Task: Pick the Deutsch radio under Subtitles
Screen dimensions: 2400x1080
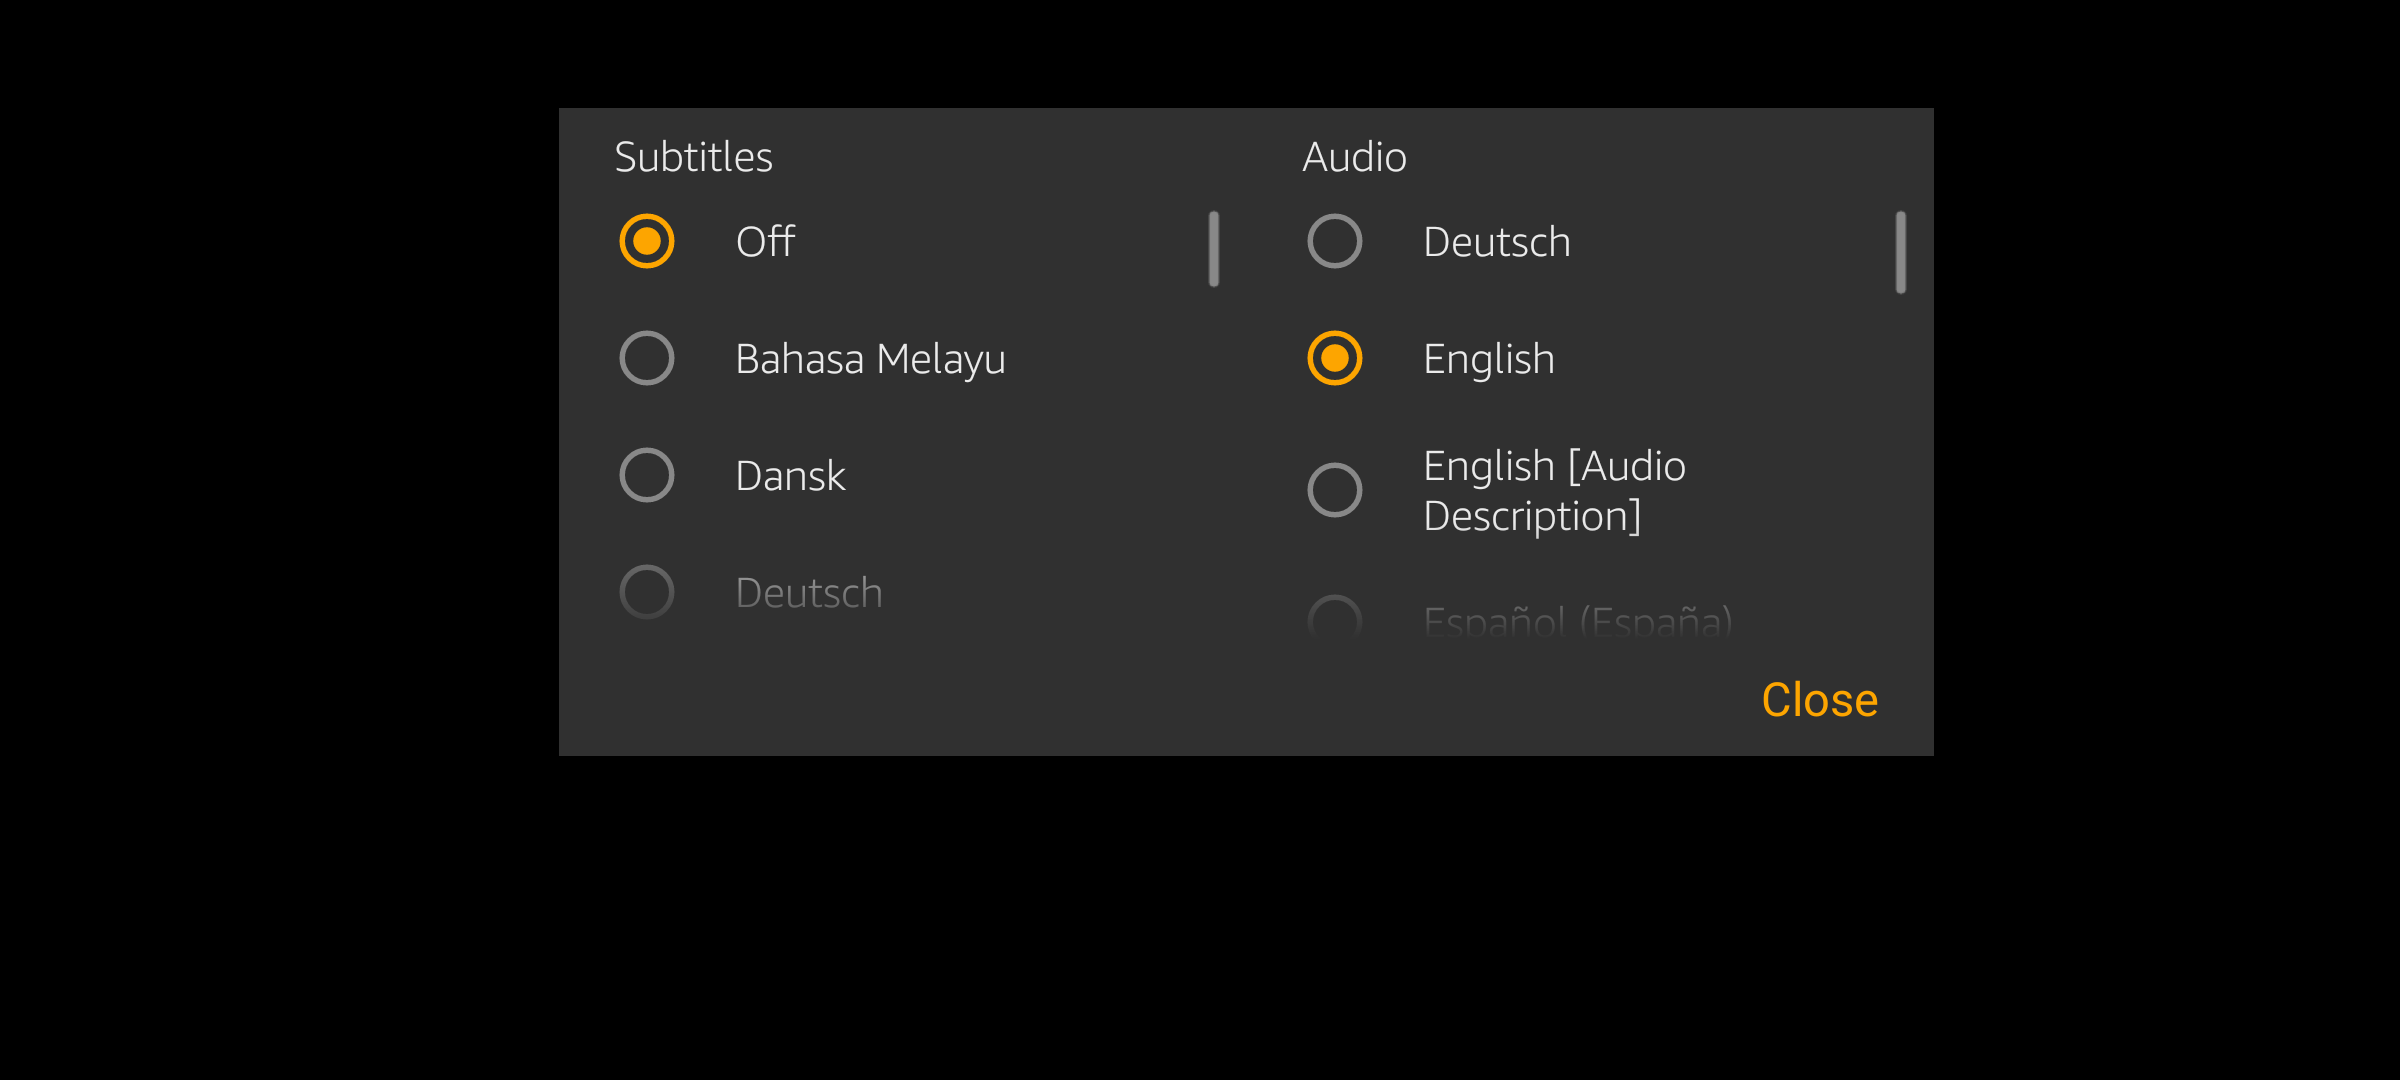Action: point(647,592)
